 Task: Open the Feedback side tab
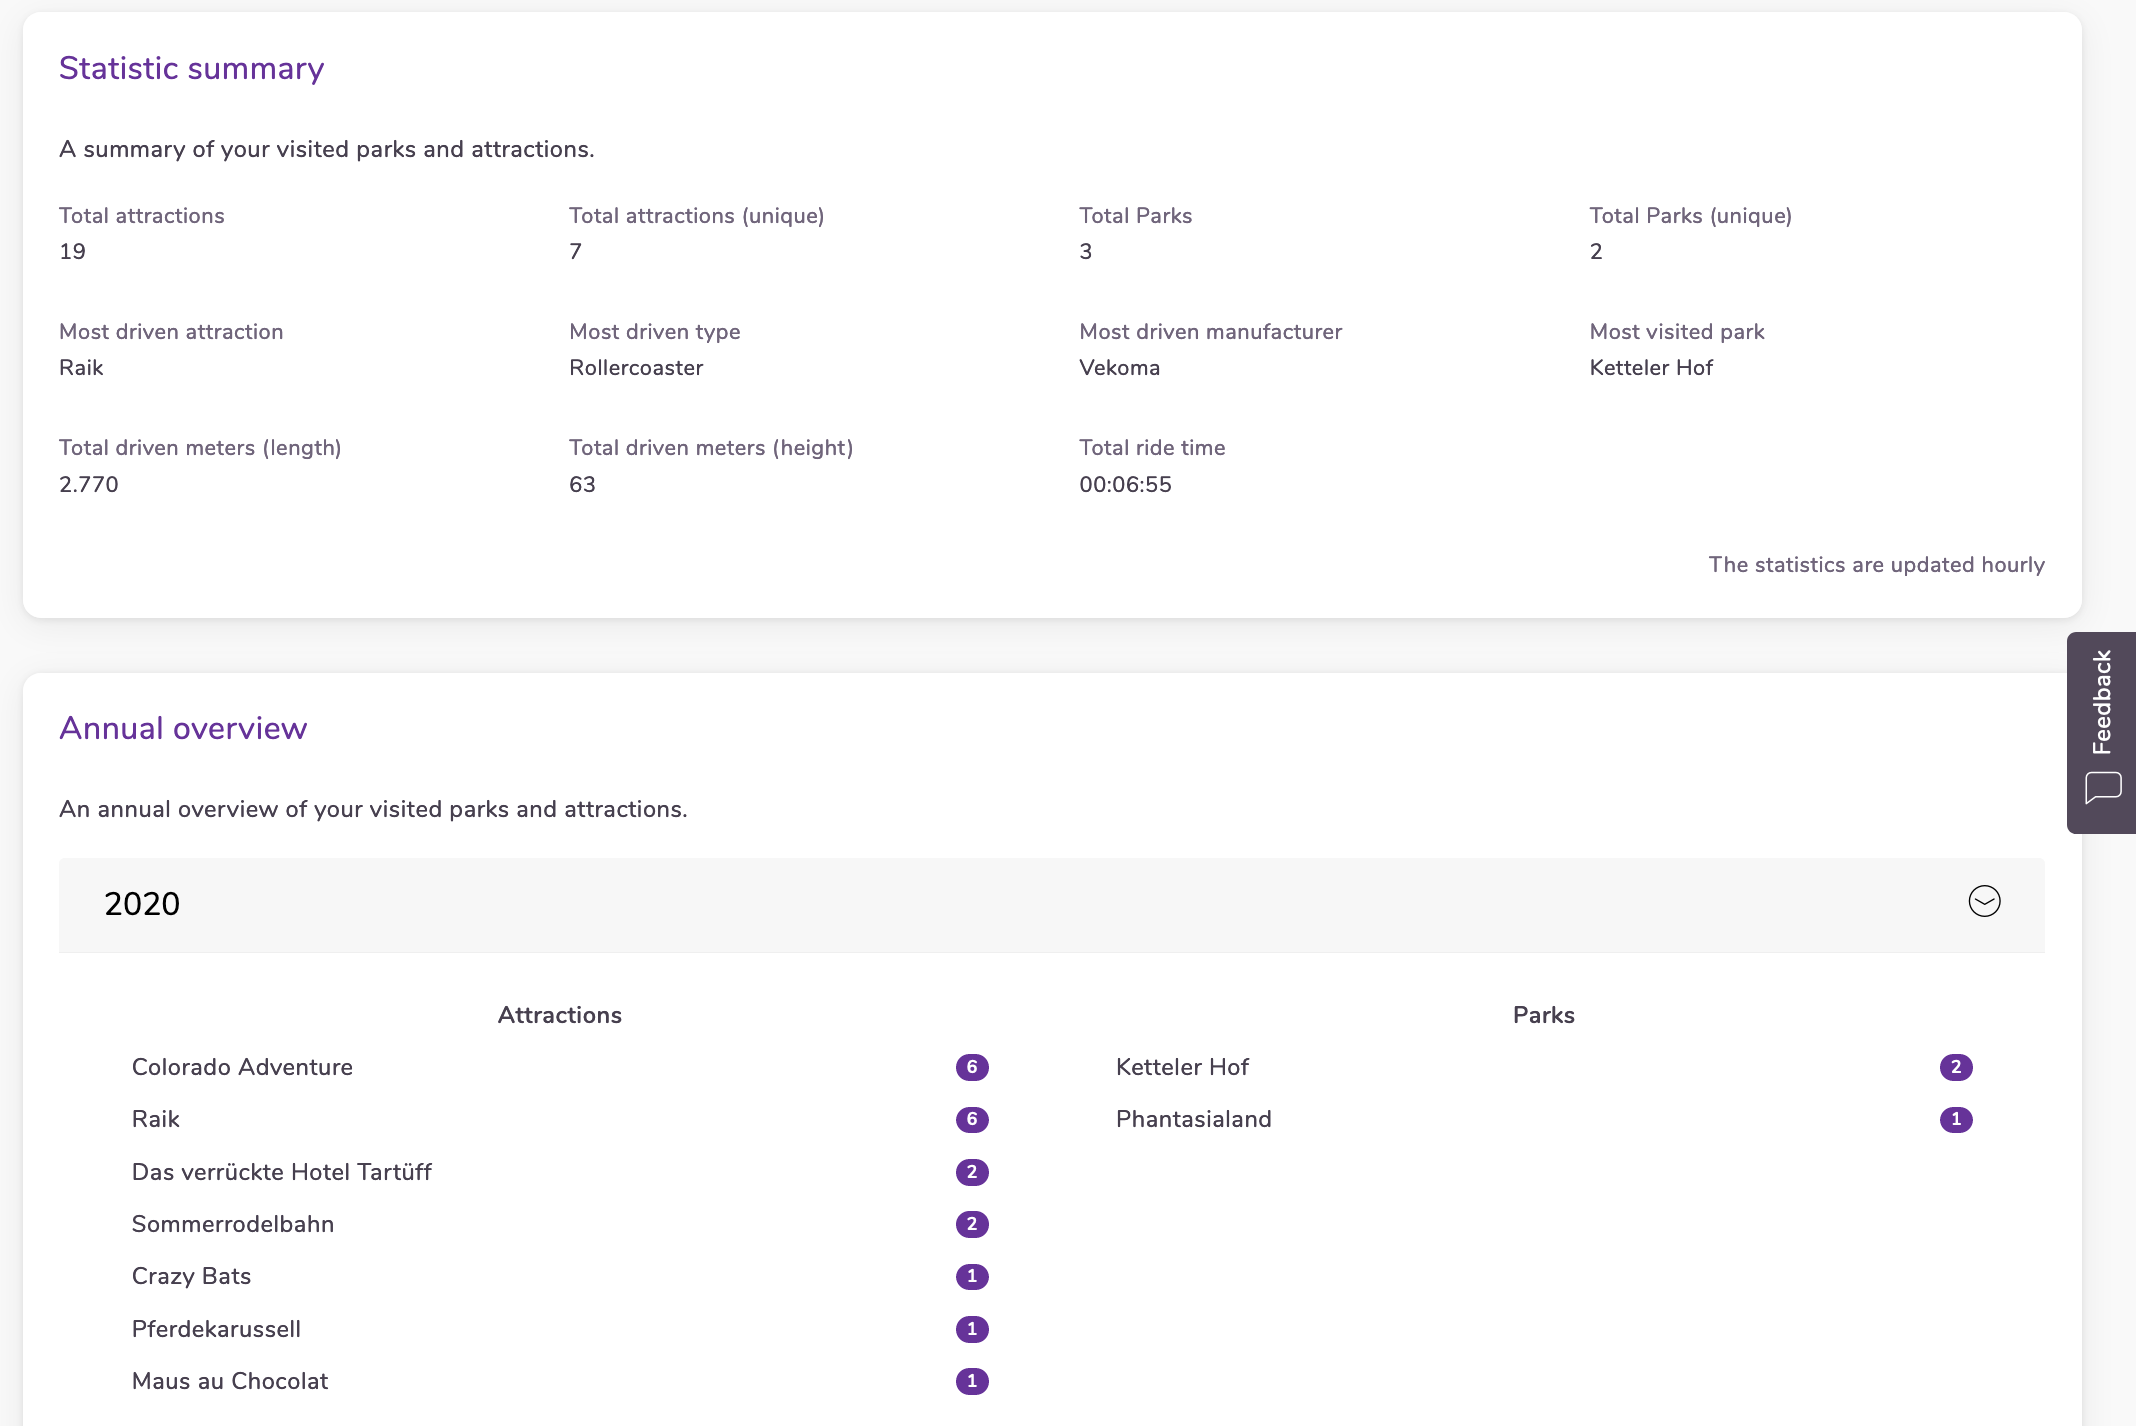[x=2101, y=702]
